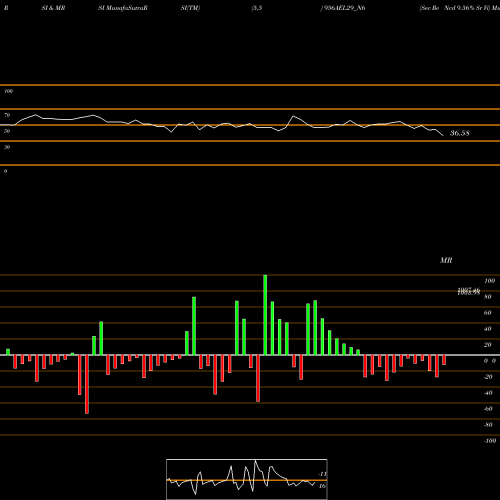The height and width of the screenshot is (500, 500).
Task: Click the MR axis label -100
Action: 490,441
